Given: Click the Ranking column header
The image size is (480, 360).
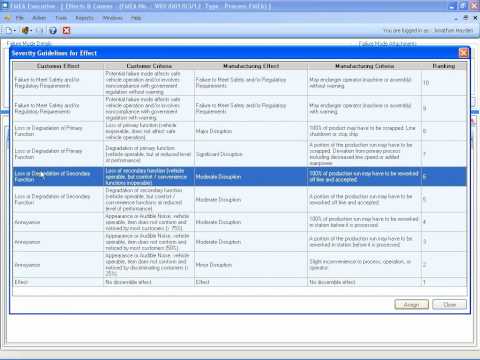Looking at the screenshot, I should click(444, 66).
